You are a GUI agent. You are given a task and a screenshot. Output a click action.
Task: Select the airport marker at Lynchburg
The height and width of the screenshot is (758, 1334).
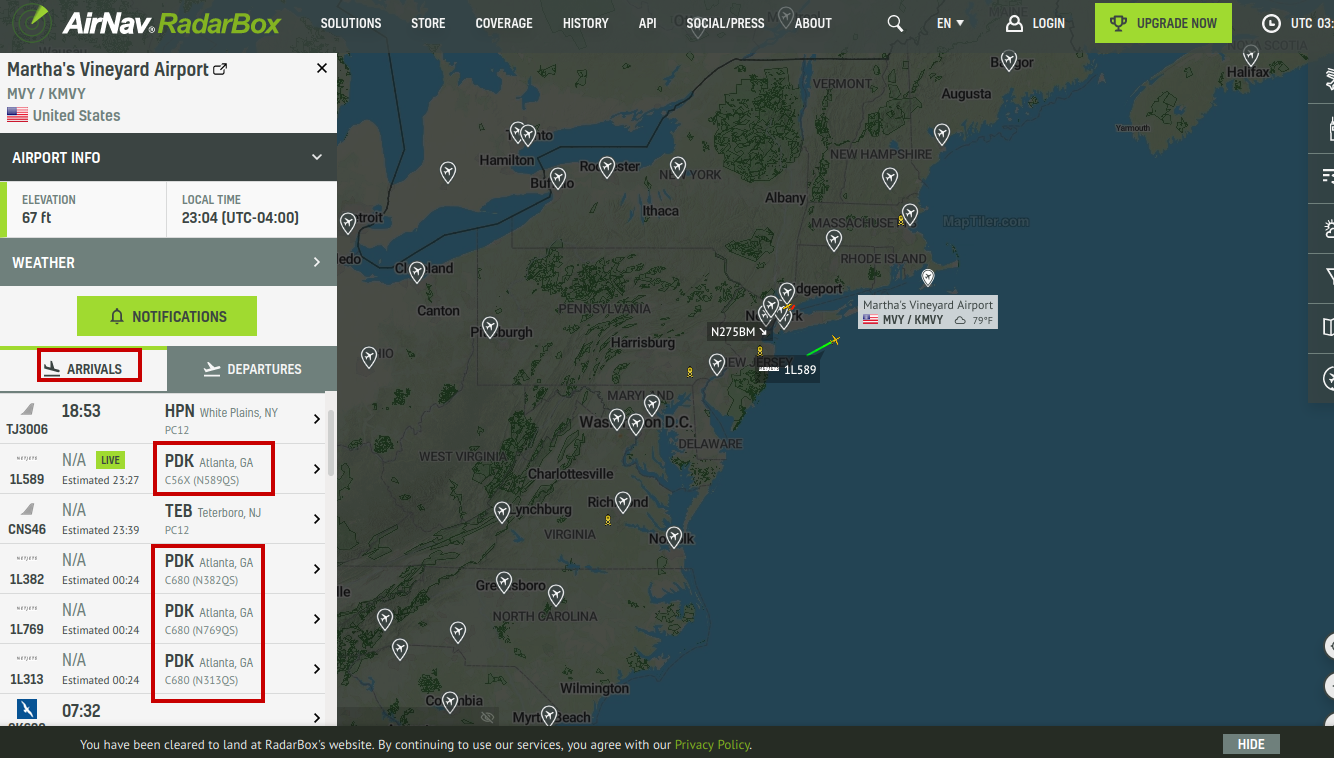click(x=502, y=512)
